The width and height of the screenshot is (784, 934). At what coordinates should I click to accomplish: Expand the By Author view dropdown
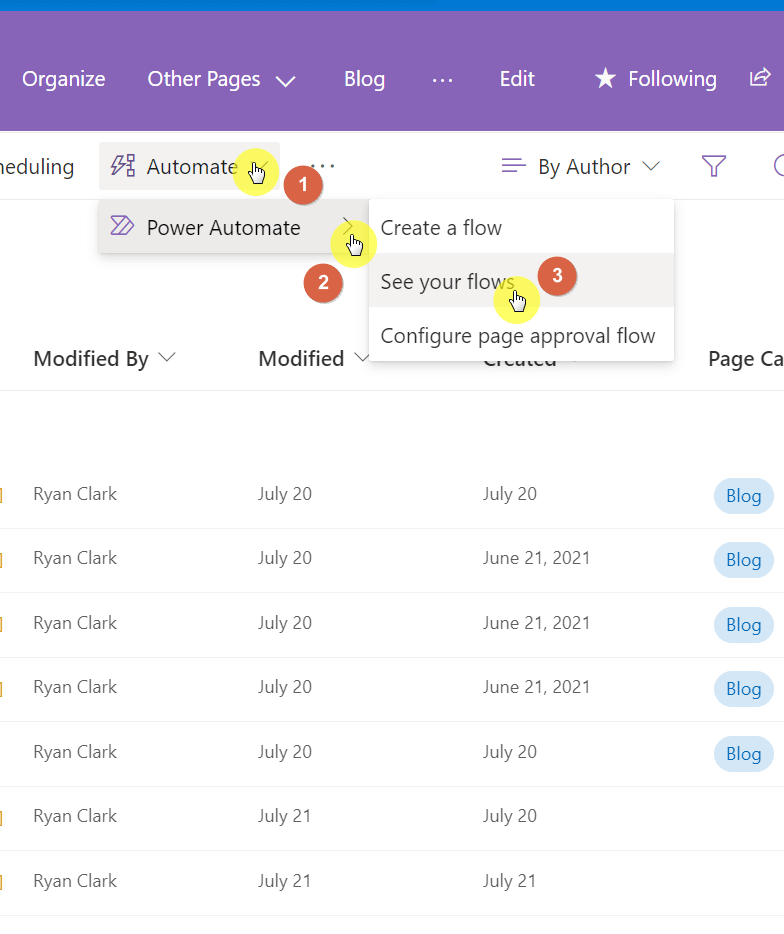click(x=651, y=166)
